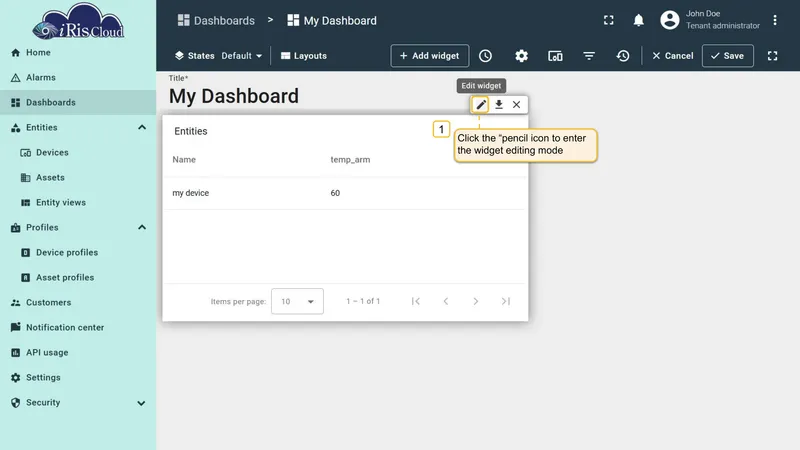
Task: Click the Add widget button
Action: click(x=430, y=56)
